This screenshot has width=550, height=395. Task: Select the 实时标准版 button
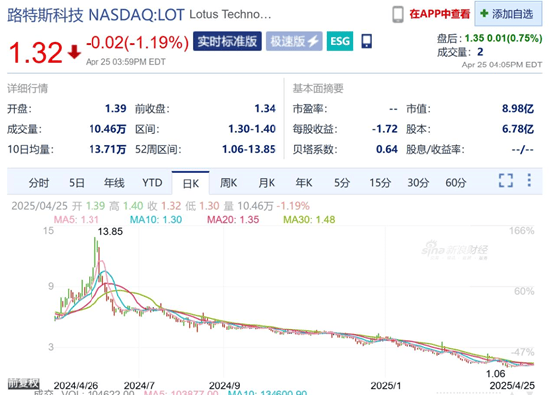(x=227, y=41)
